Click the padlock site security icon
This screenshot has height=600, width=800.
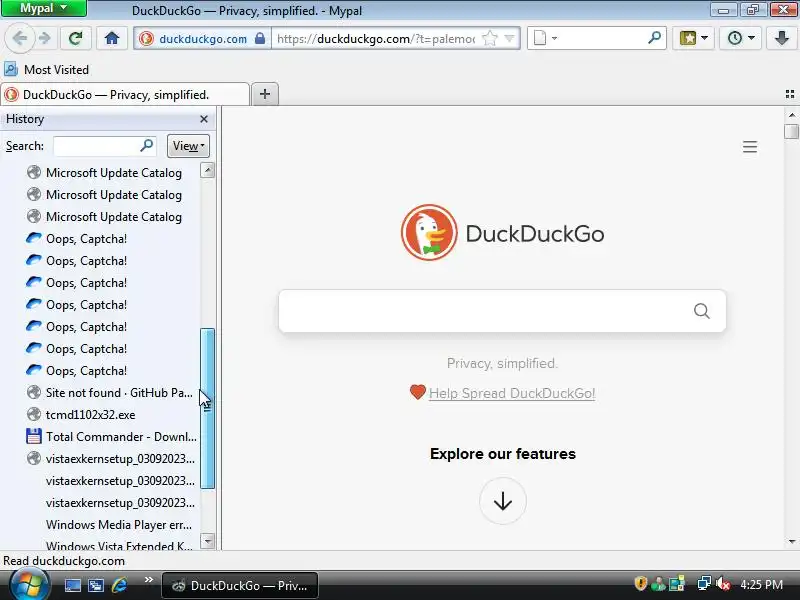[260, 38]
